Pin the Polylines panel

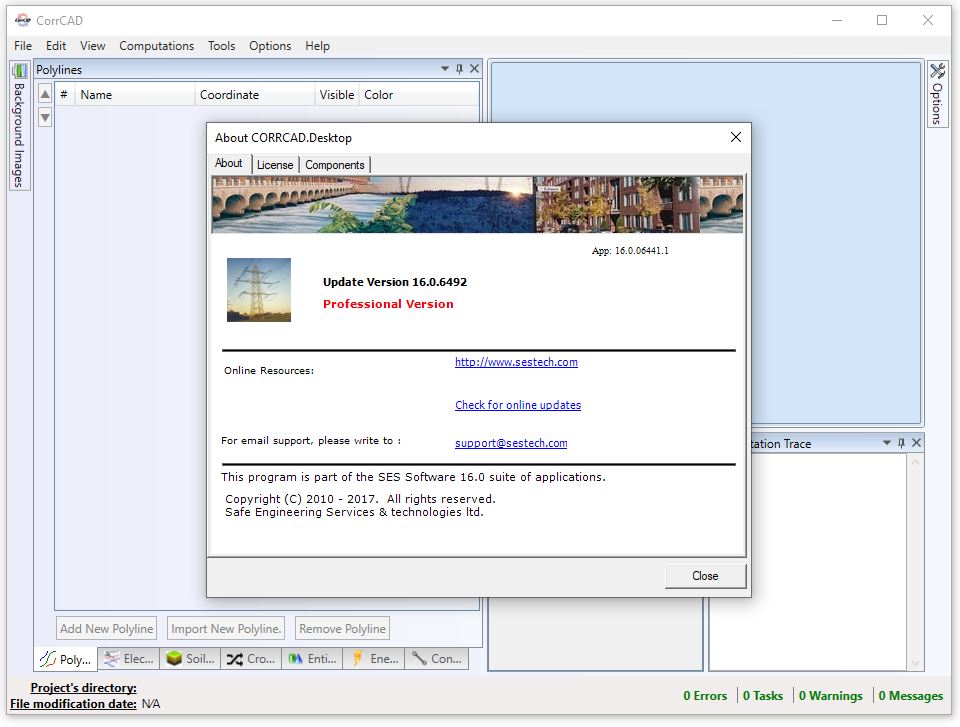460,69
